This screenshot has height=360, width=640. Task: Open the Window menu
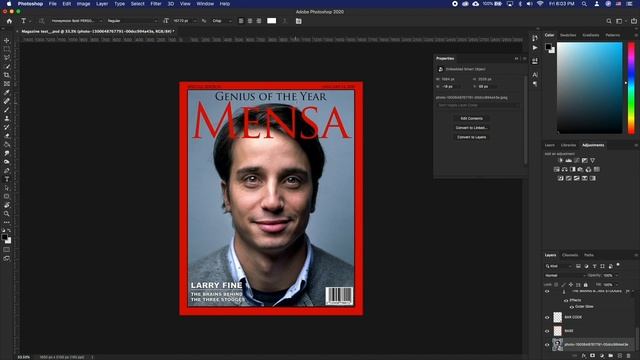click(205, 4)
